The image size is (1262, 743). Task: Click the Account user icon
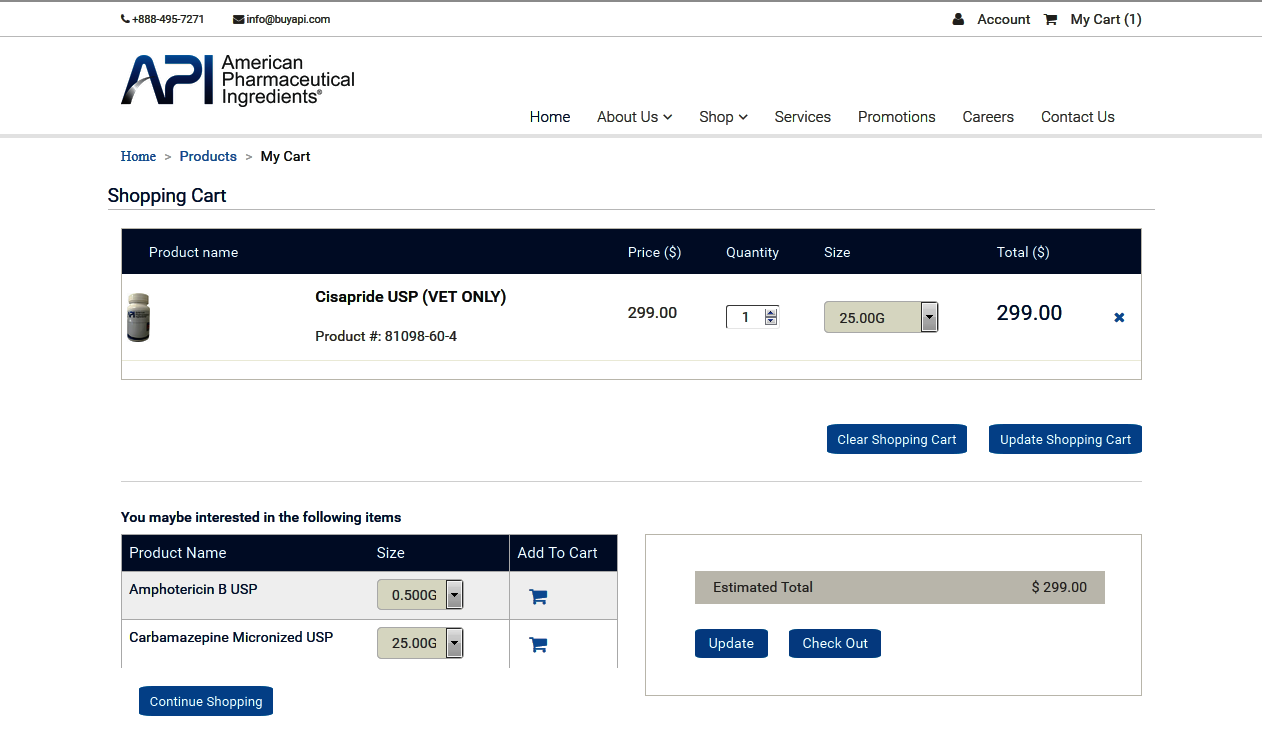(x=959, y=19)
